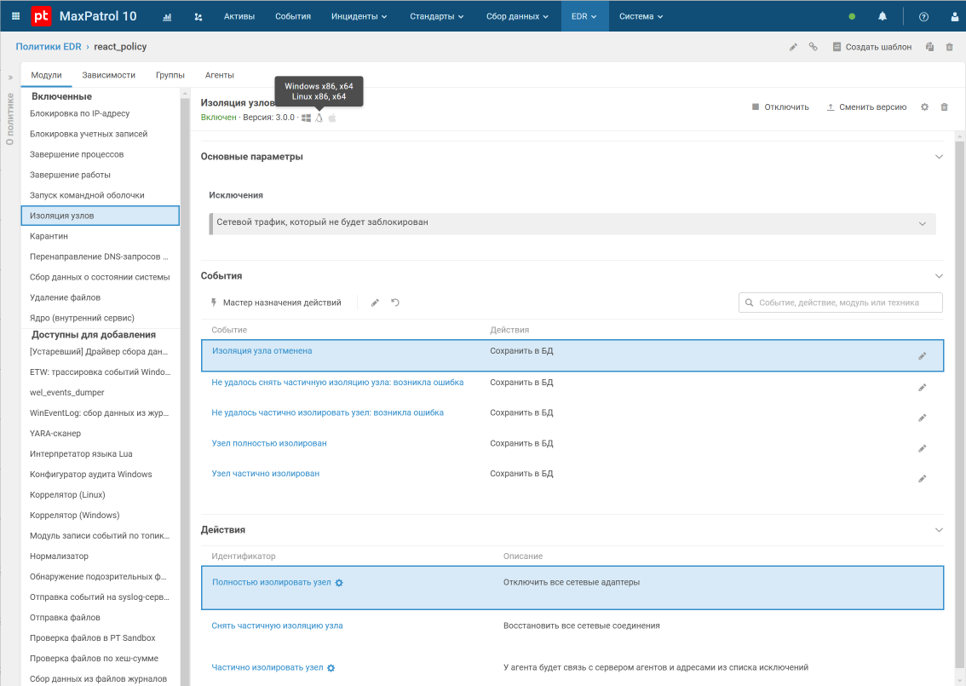This screenshot has width=966, height=686.
Task: Collapse the 'Действия' section
Action: tap(939, 530)
